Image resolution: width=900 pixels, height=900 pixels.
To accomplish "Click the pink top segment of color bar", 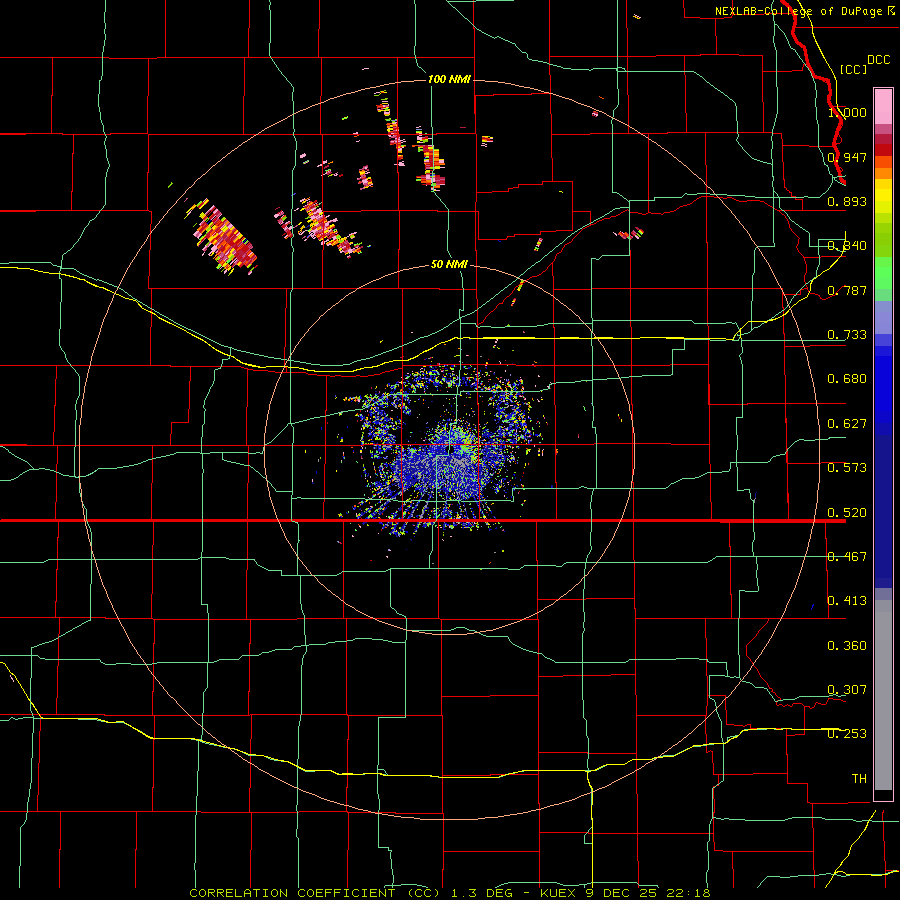I will tap(883, 106).
